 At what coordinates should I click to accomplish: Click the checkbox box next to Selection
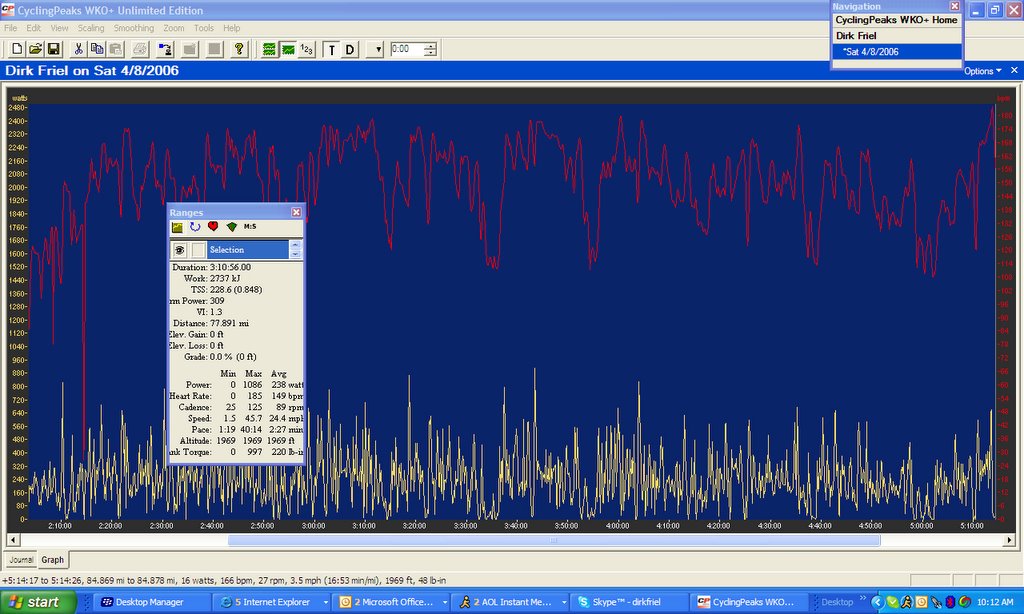199,250
